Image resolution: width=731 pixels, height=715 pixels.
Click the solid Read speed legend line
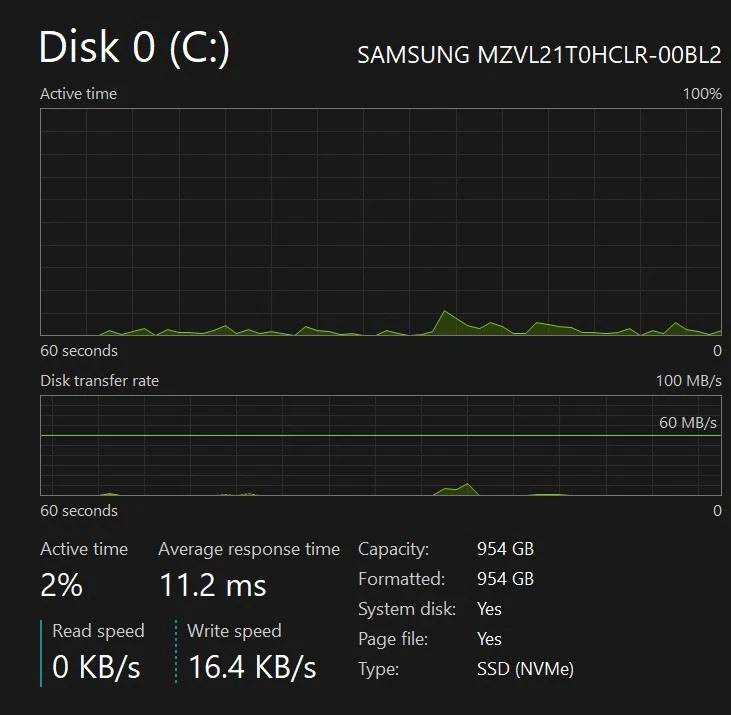tap(41, 653)
